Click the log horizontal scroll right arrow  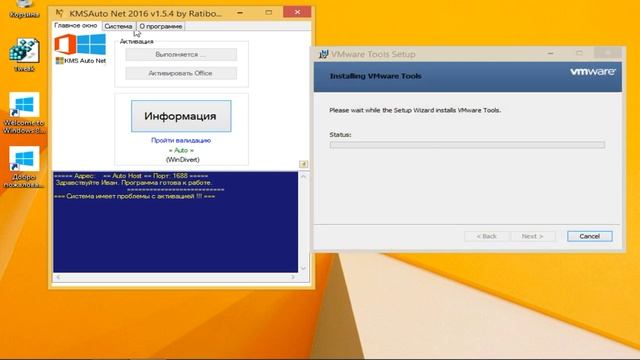click(293, 277)
